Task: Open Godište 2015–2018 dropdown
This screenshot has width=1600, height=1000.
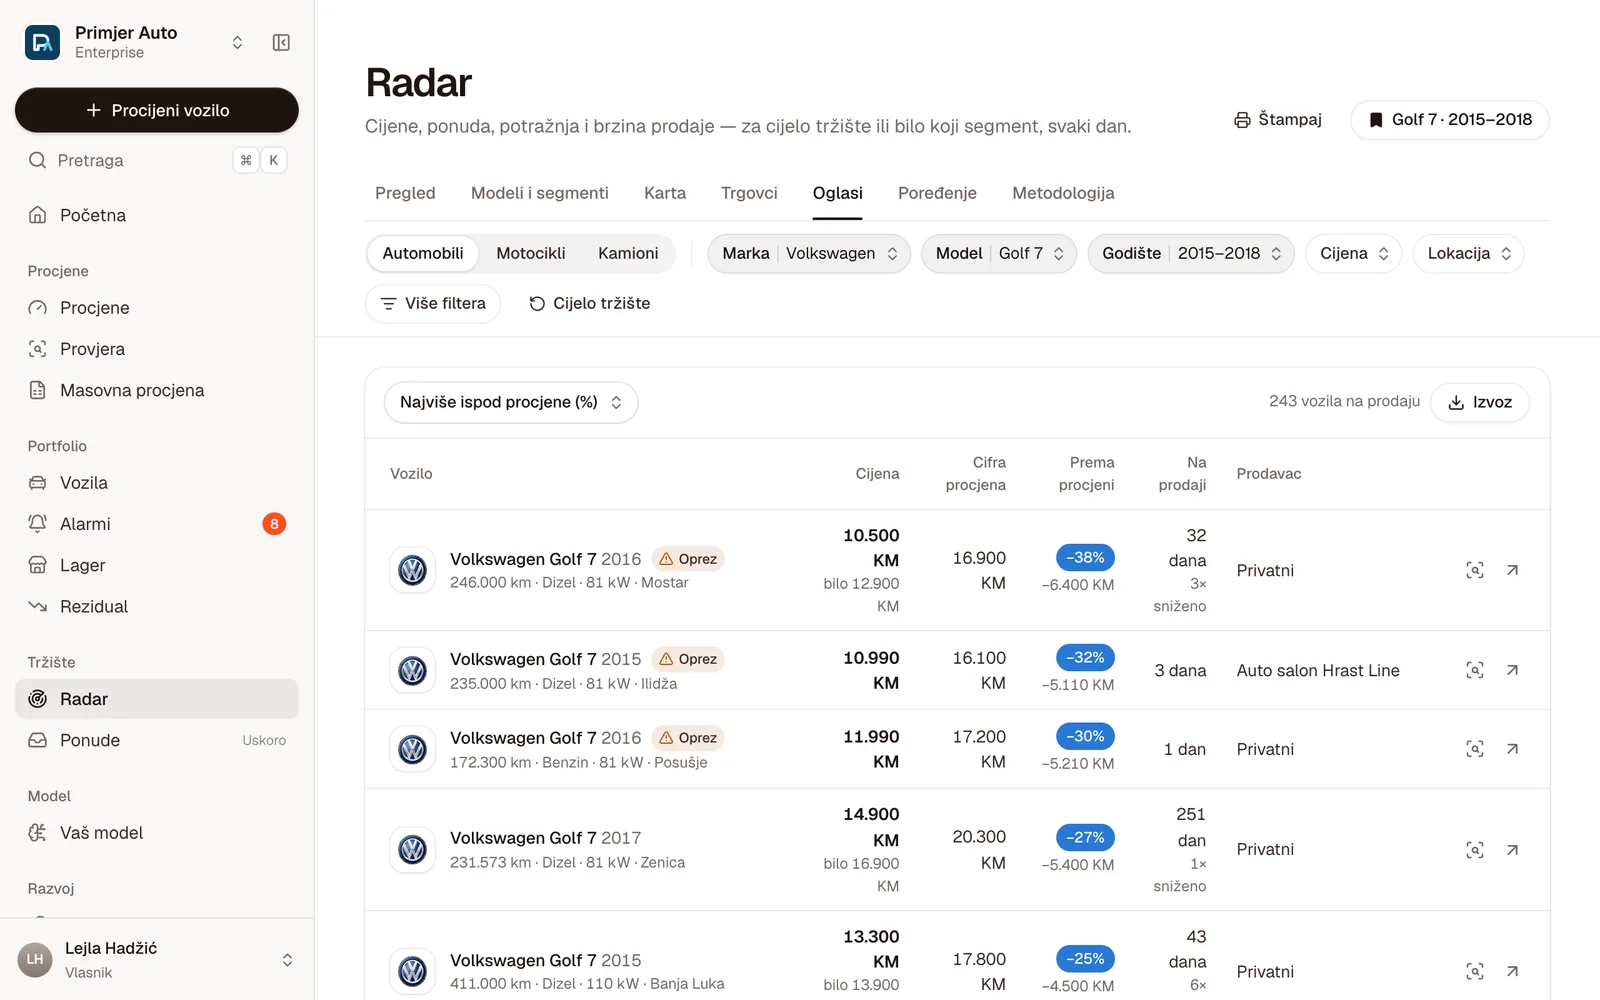Action: 1191,254
